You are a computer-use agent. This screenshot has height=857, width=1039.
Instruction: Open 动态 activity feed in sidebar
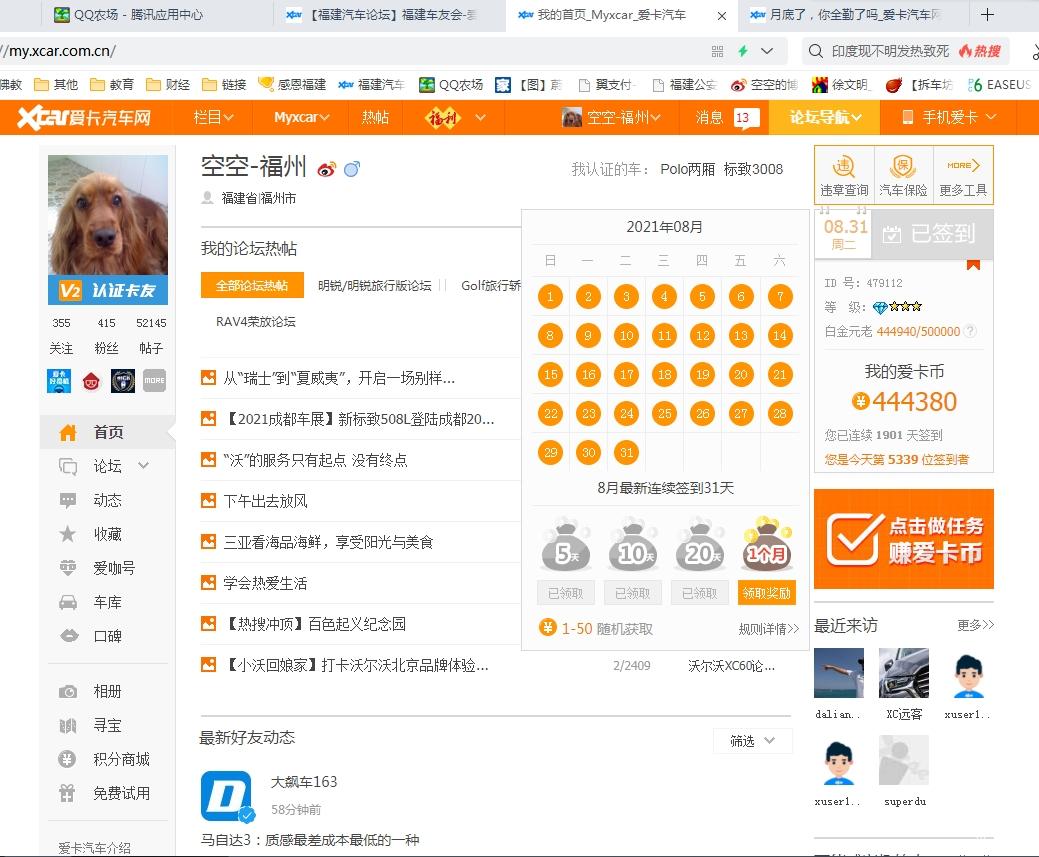pyautogui.click(x=107, y=500)
